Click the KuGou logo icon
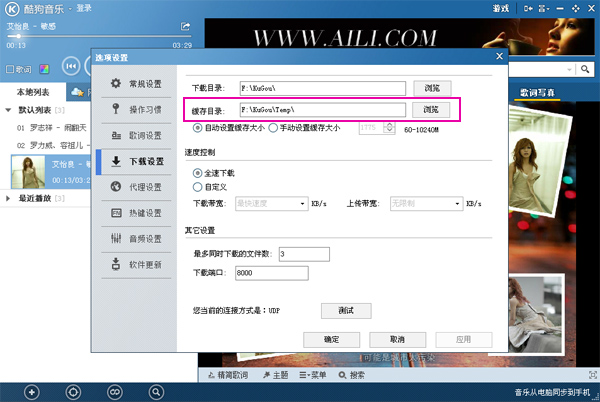 pyautogui.click(x=12, y=9)
